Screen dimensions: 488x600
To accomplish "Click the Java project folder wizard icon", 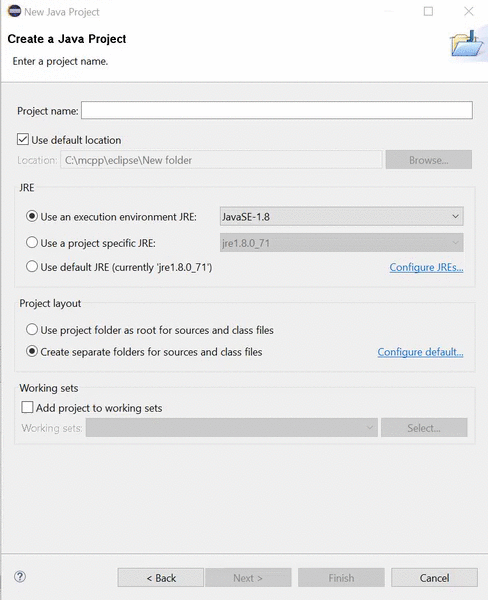I will point(467,44).
